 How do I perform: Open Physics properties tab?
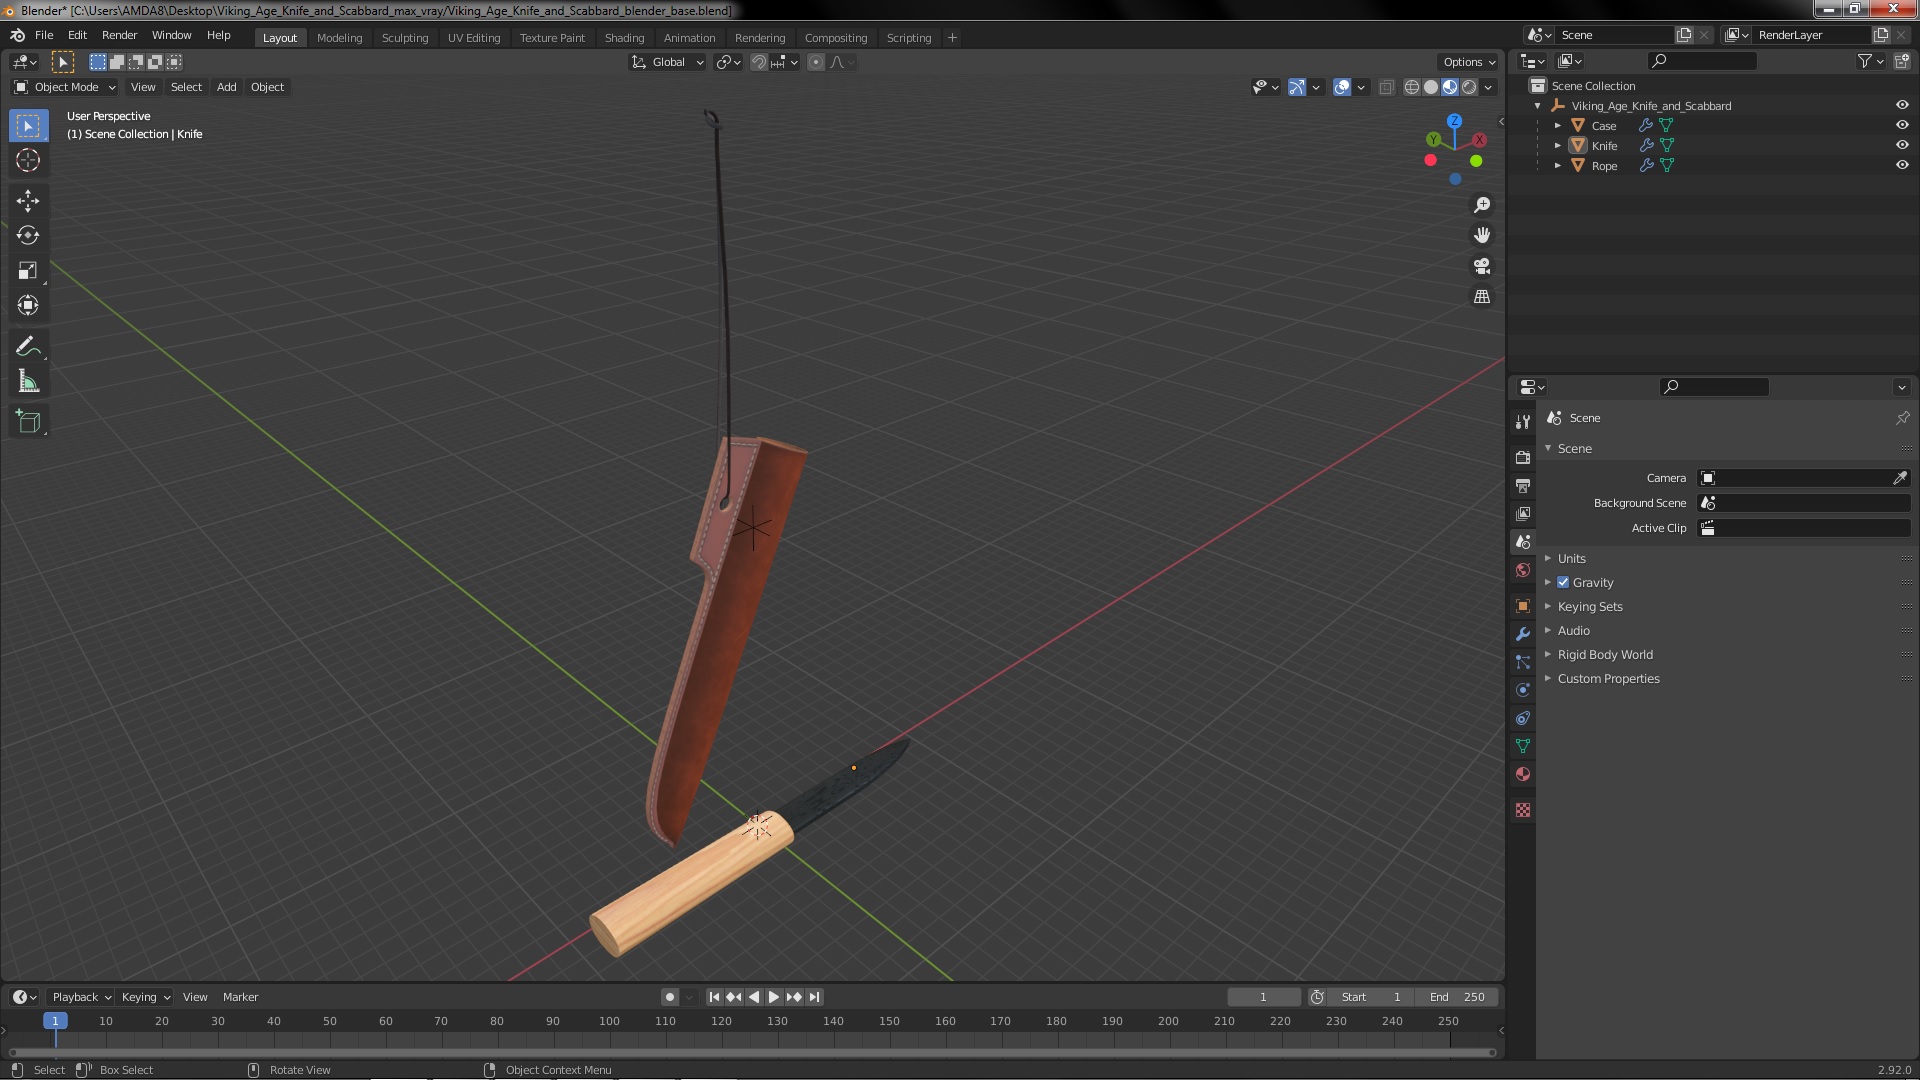pyautogui.click(x=1523, y=690)
